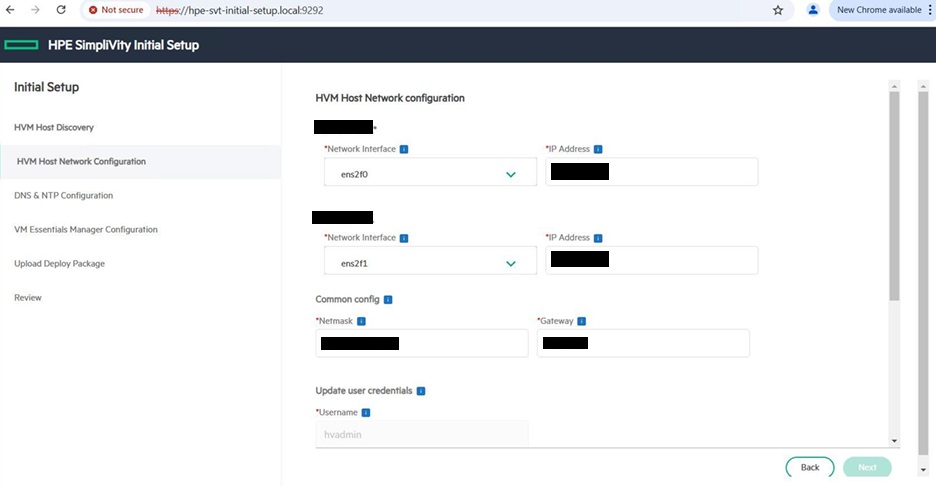Click the Next button
The width and height of the screenshot is (936, 487).
point(867,467)
